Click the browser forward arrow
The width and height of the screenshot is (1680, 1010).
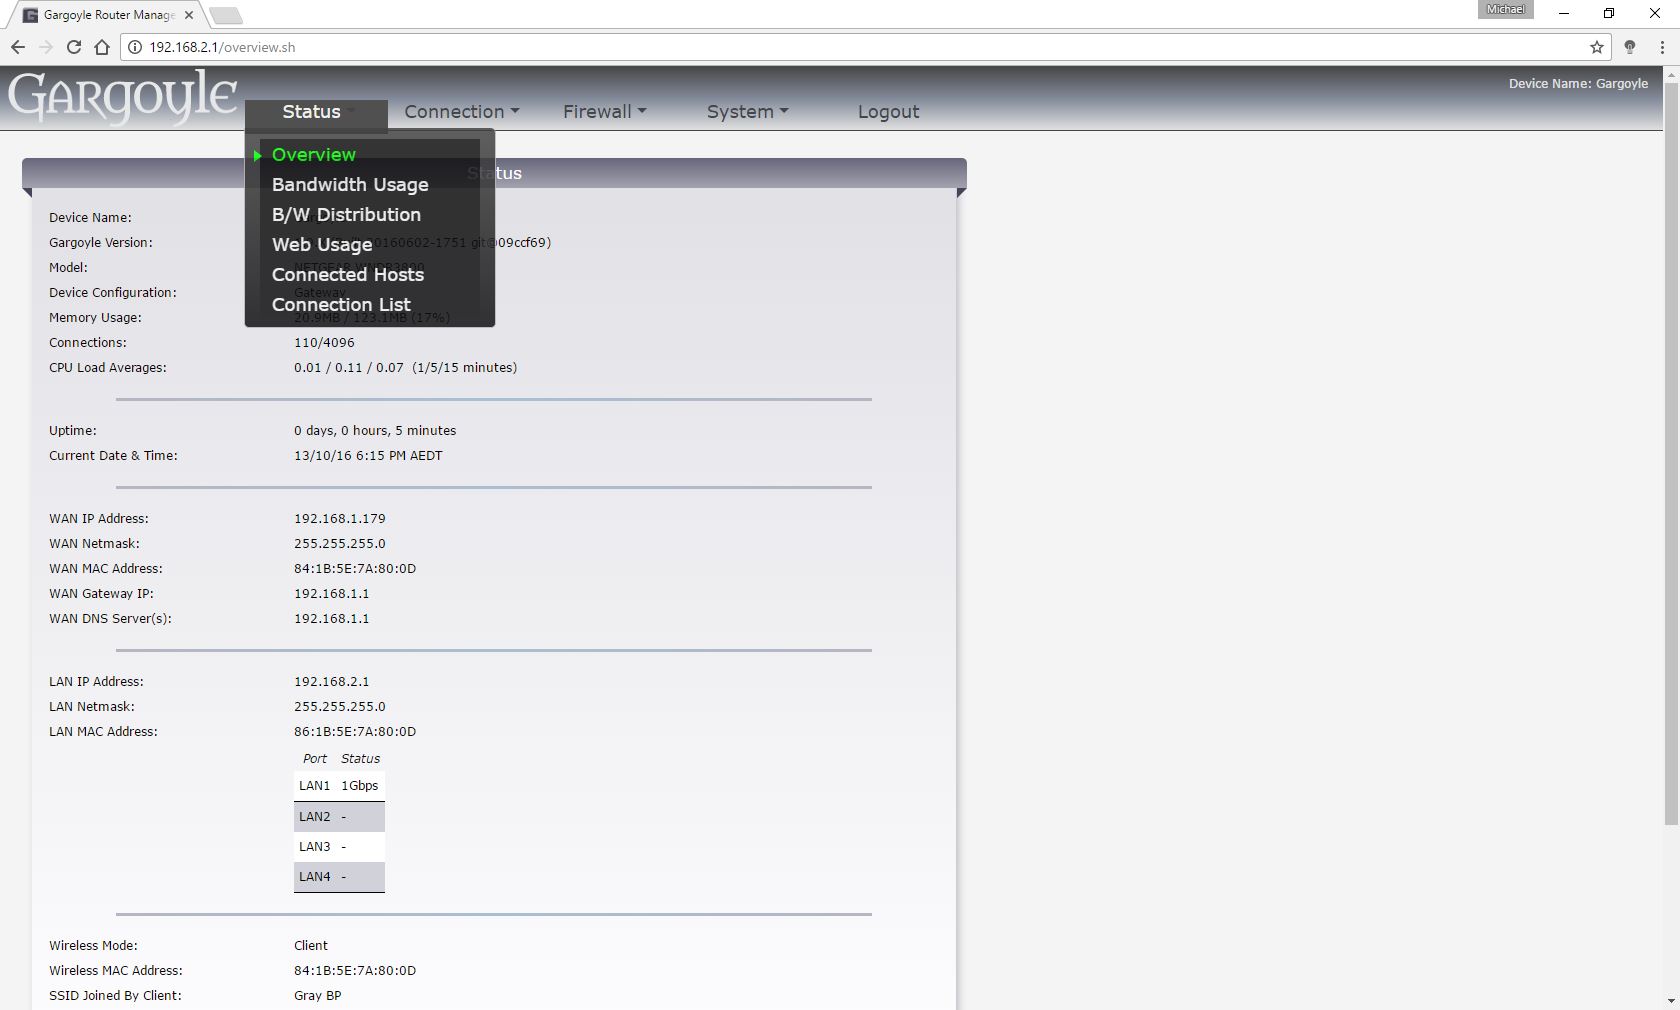click(46, 46)
